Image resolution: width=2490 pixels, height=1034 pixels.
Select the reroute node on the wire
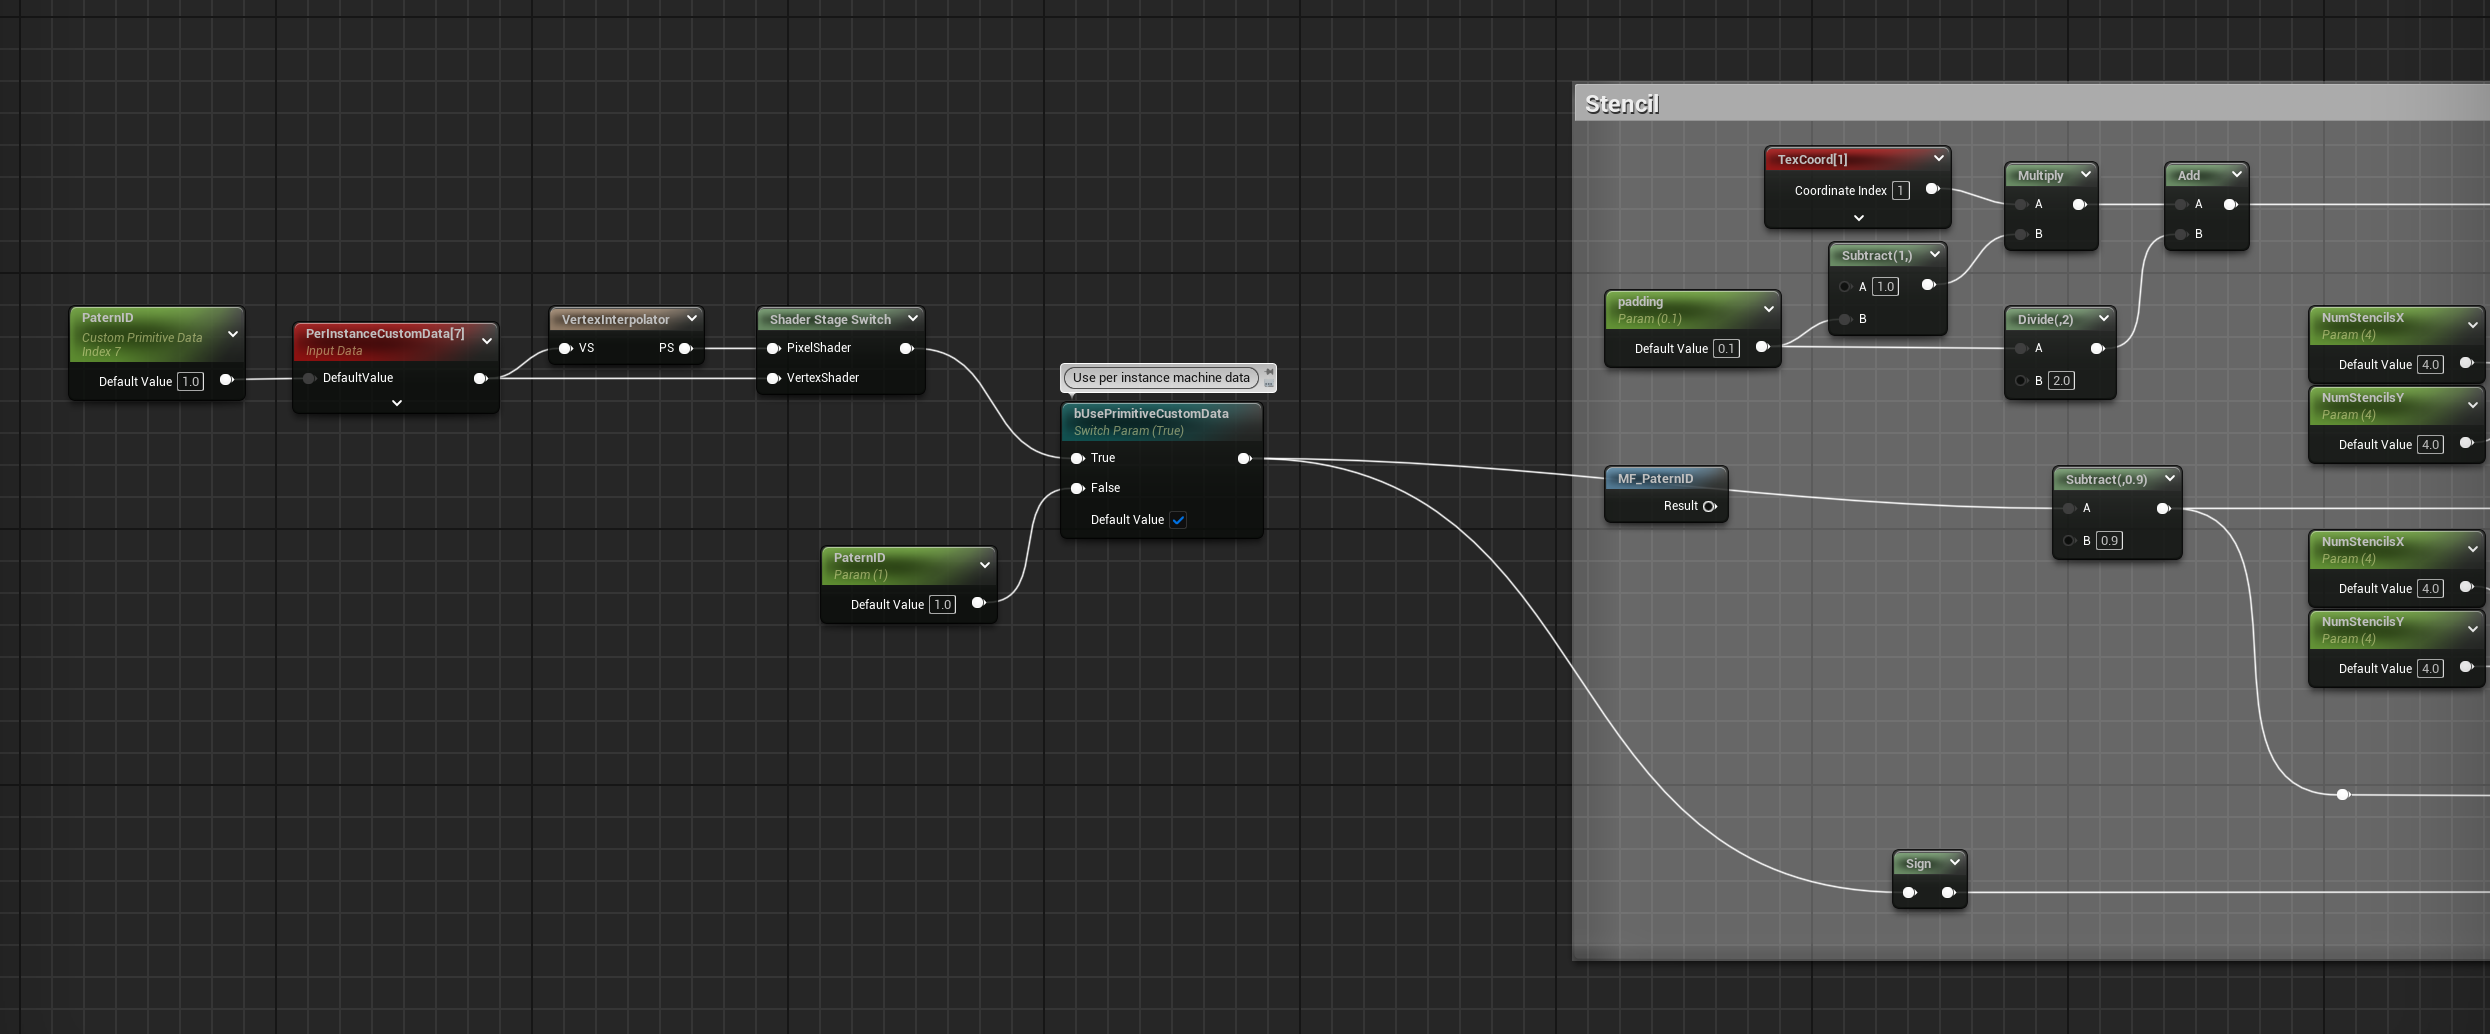[2343, 794]
